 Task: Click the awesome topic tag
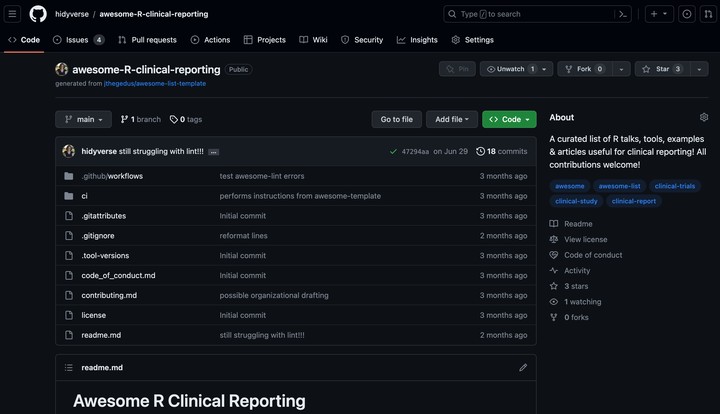pos(569,186)
